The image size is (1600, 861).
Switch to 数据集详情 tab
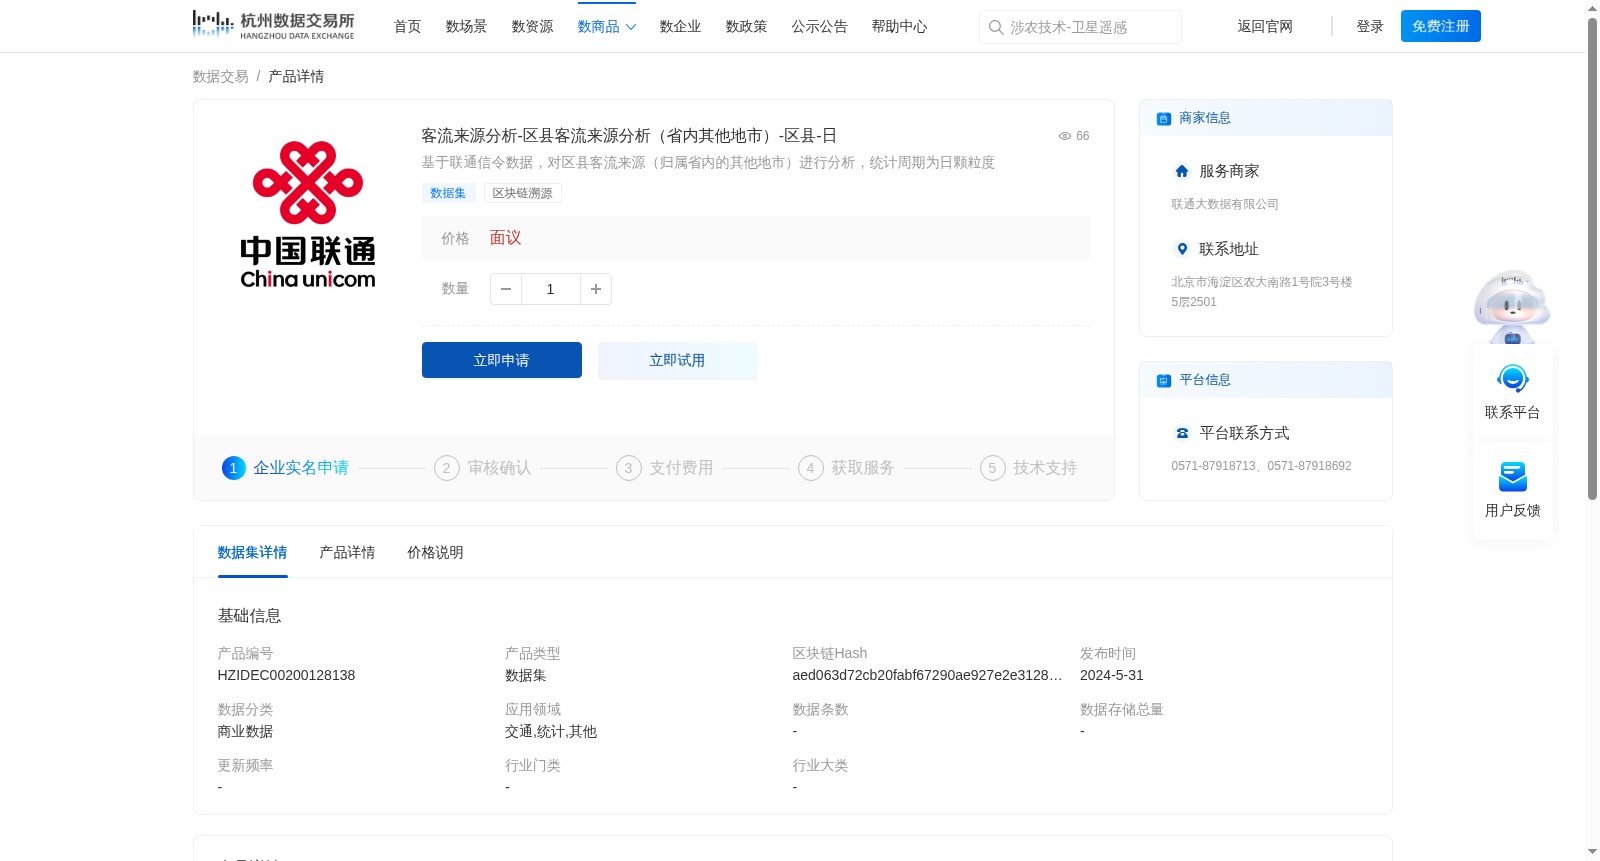click(x=252, y=553)
